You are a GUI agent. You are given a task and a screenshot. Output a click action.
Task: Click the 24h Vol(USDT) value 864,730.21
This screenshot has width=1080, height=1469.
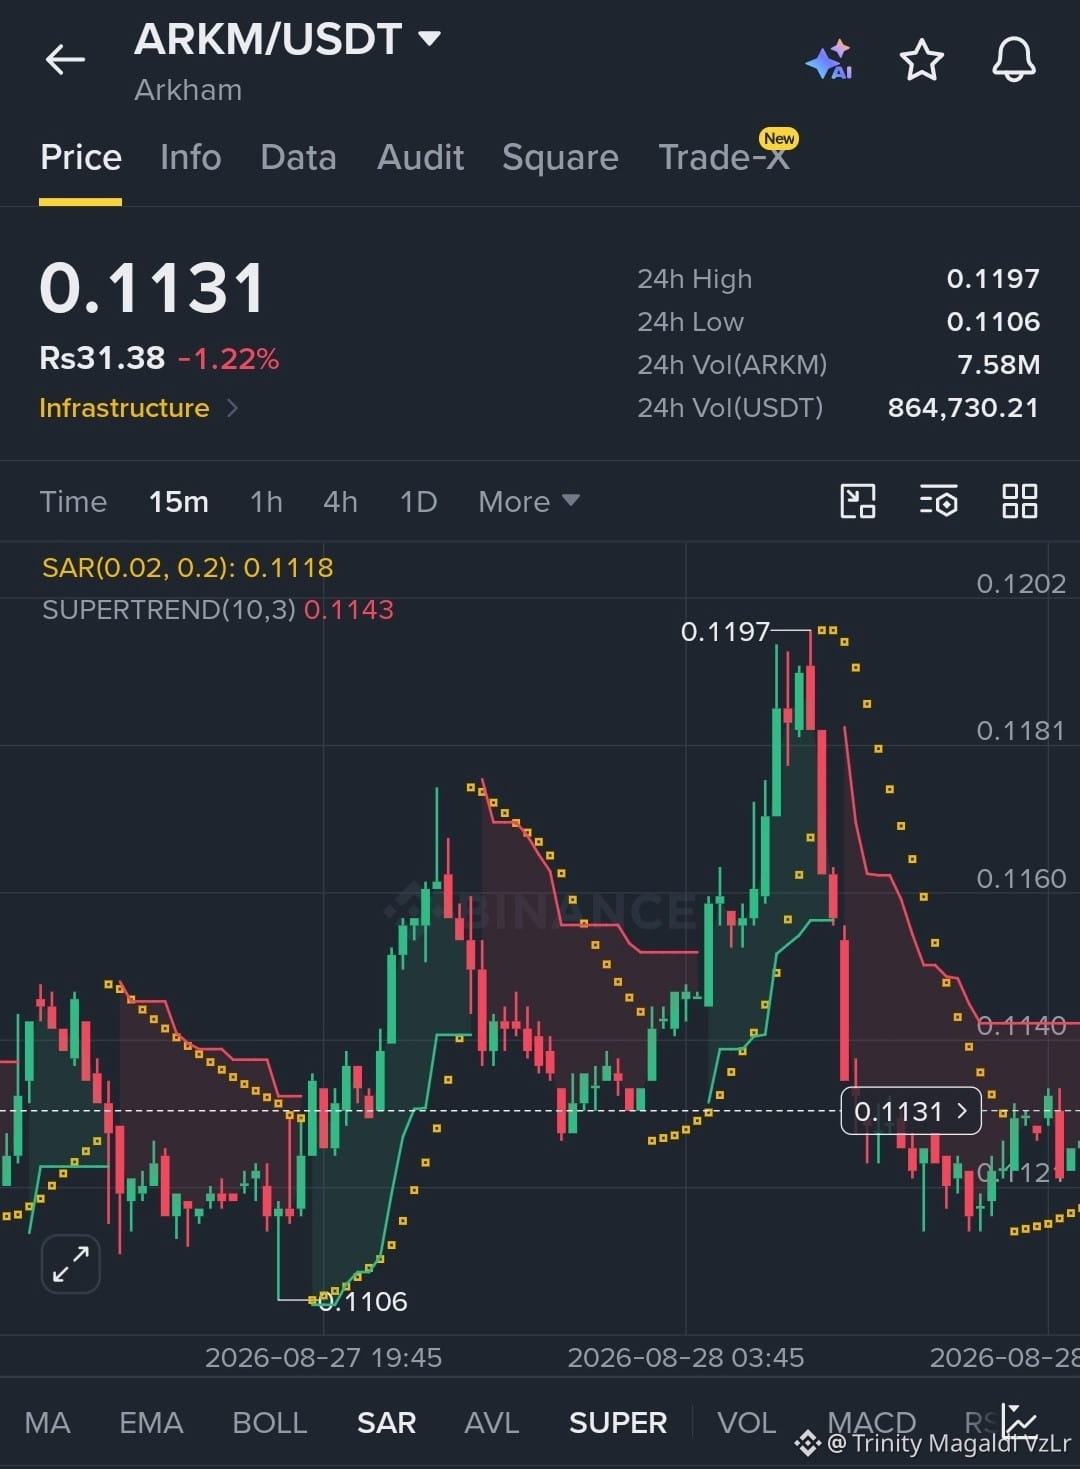pos(963,407)
